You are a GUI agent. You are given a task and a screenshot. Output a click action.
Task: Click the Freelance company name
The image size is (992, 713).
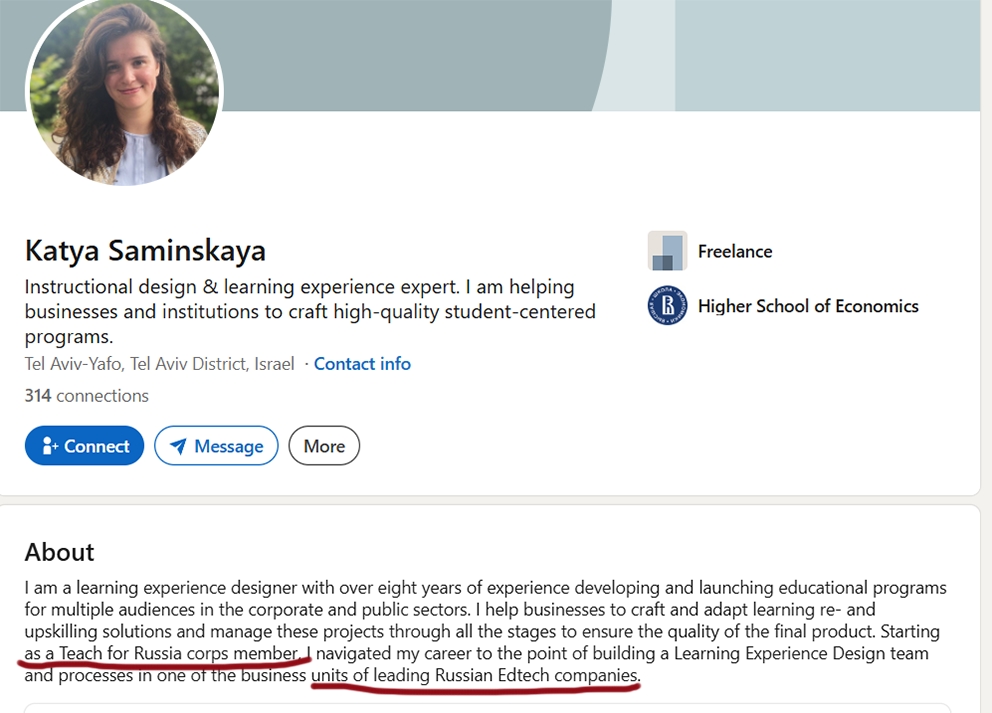[x=735, y=251]
